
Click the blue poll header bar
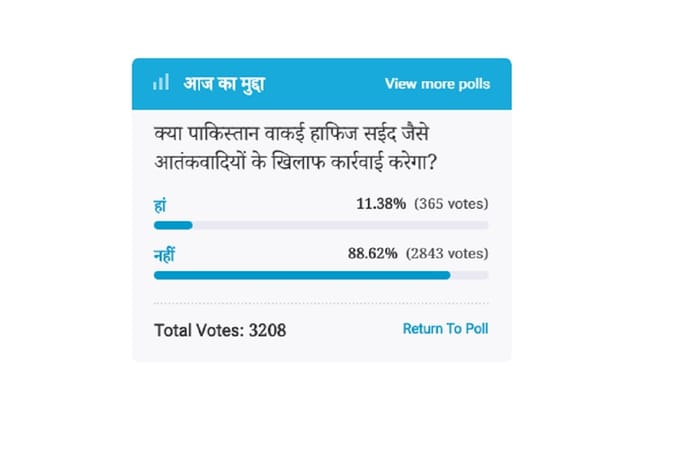click(x=322, y=84)
